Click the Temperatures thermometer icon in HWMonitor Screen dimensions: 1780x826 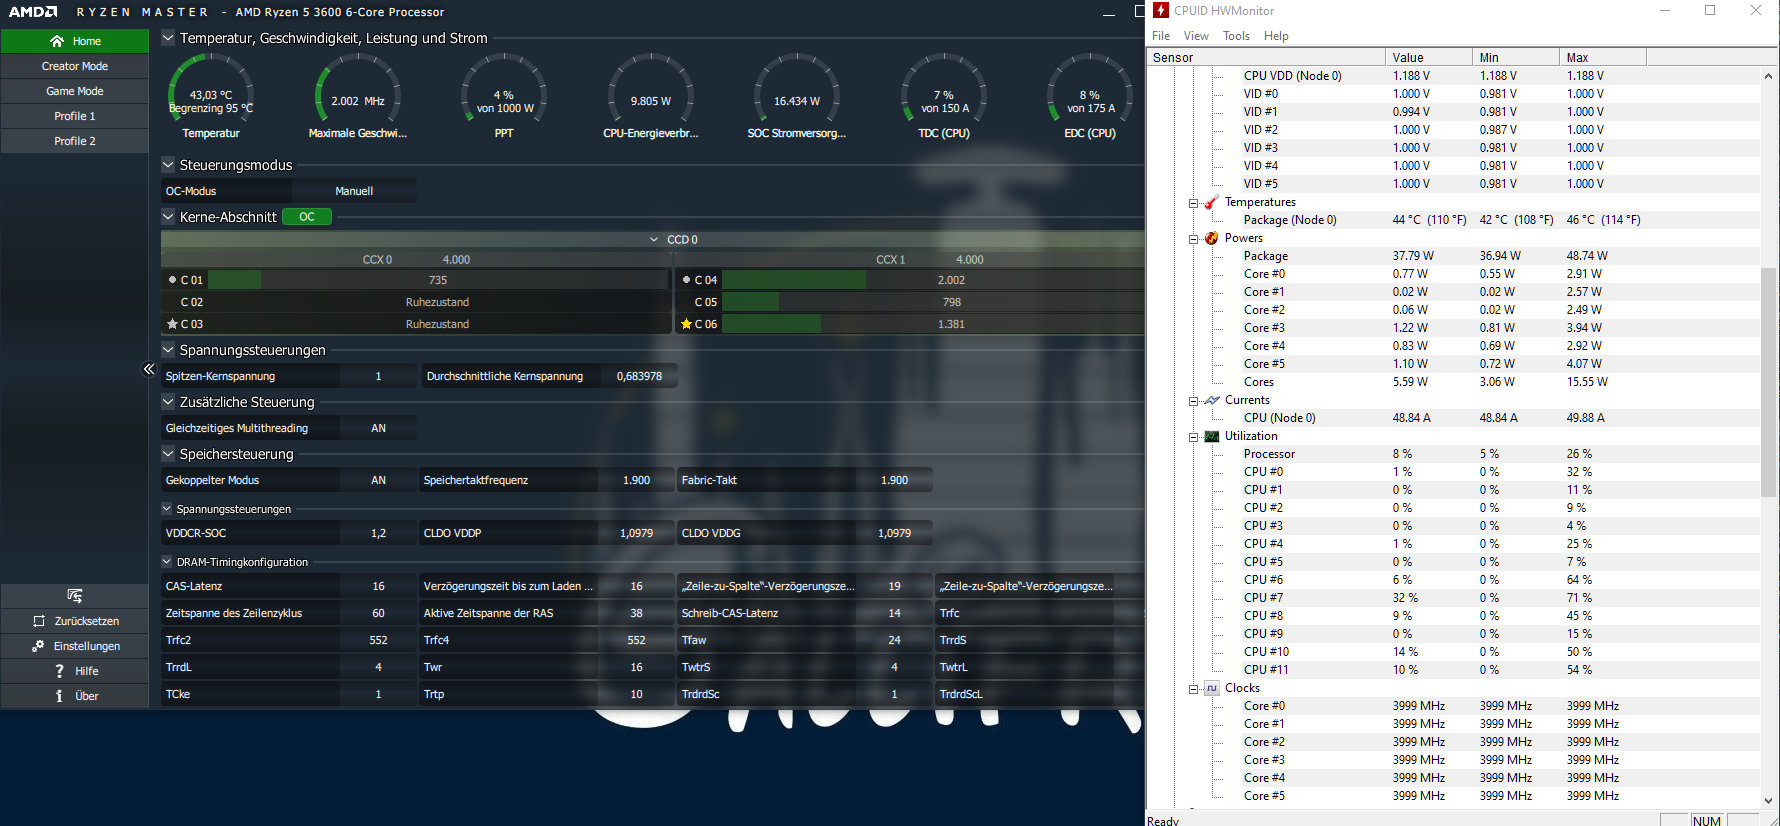point(1211,202)
